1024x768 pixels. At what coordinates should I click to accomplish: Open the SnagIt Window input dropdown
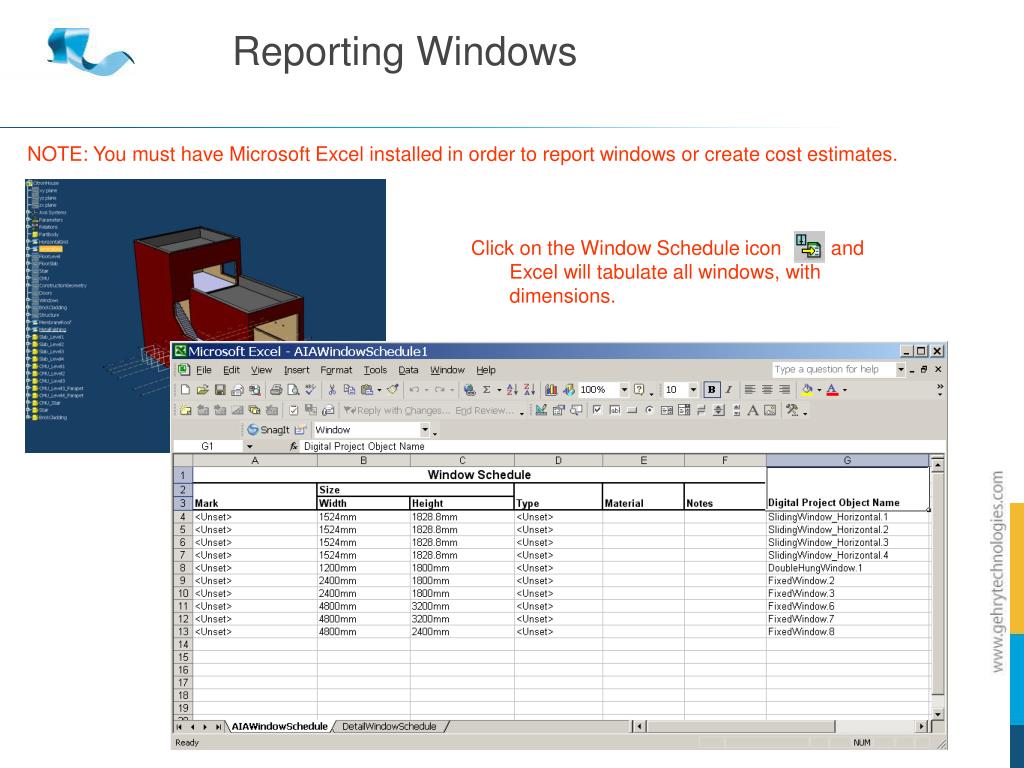(424, 430)
